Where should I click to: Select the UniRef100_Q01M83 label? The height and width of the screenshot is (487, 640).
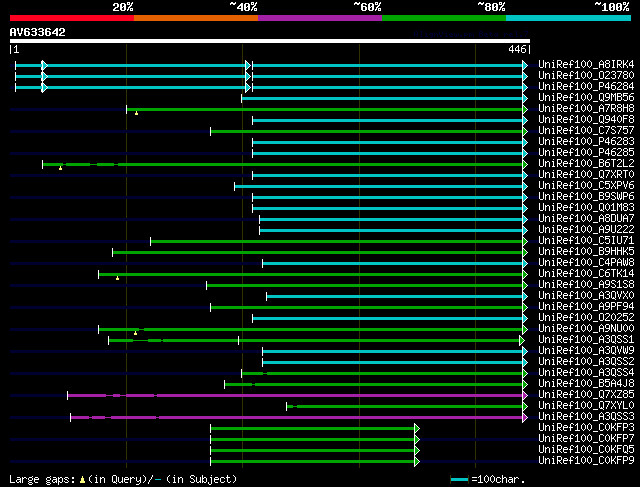click(586, 208)
